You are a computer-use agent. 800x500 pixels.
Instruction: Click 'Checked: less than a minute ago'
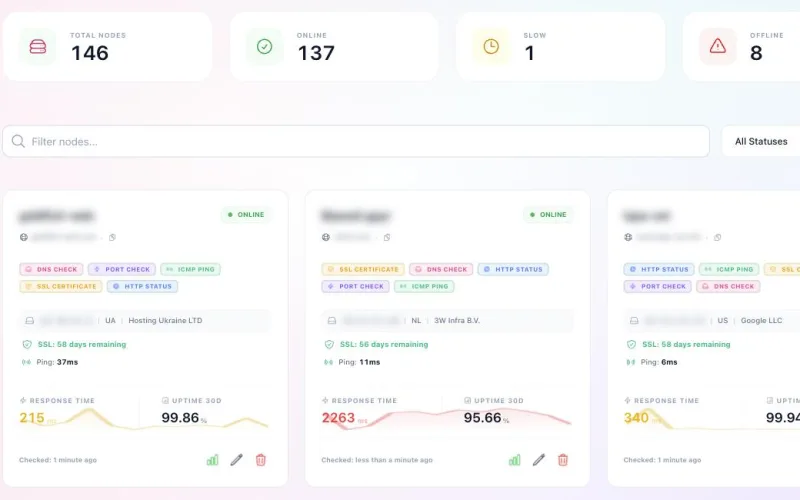[377, 460]
